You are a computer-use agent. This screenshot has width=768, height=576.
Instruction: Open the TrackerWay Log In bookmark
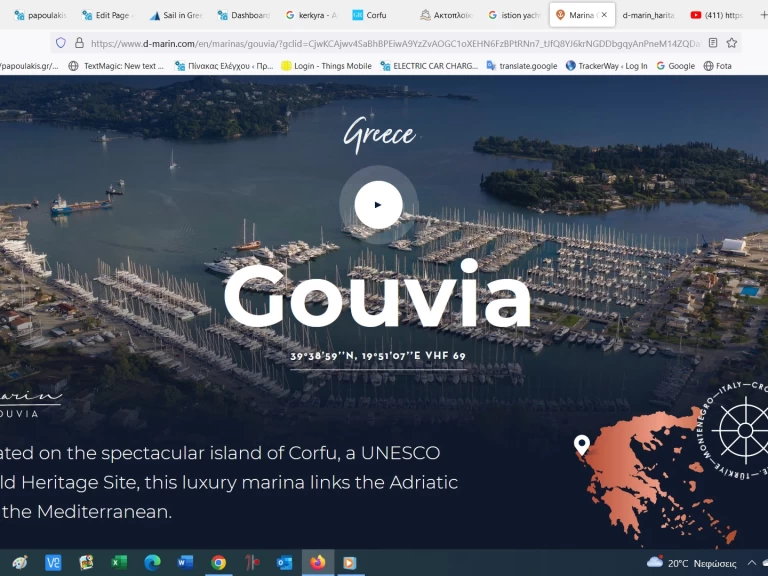point(606,66)
